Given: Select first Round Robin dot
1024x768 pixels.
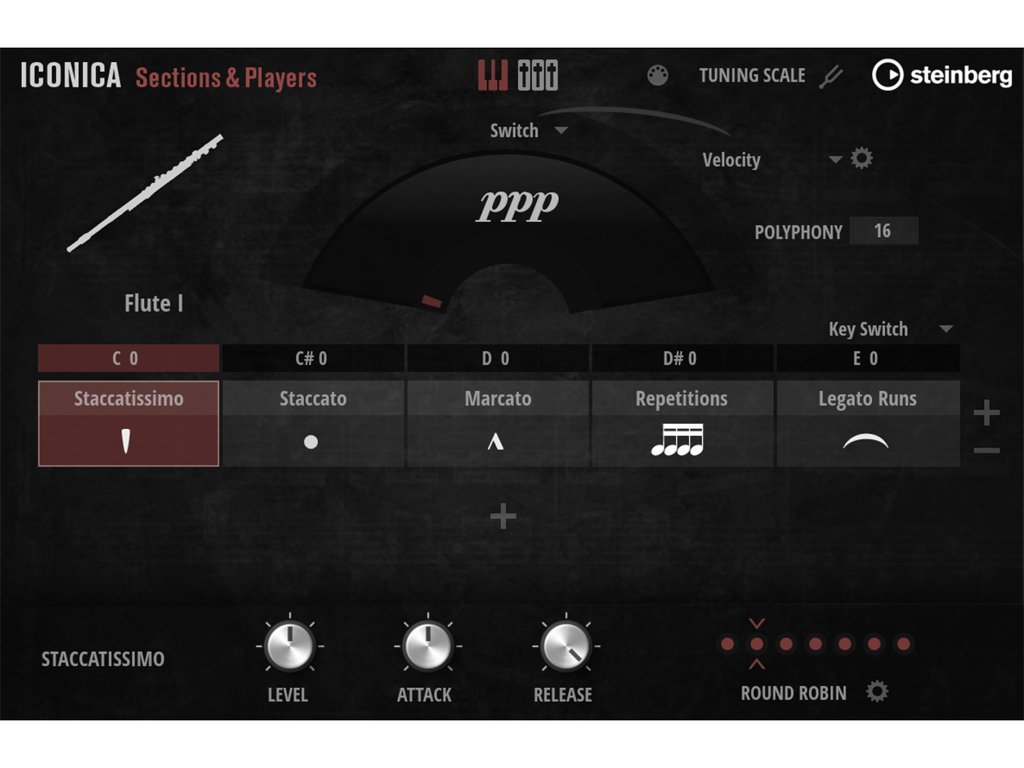Looking at the screenshot, I should pos(727,645).
